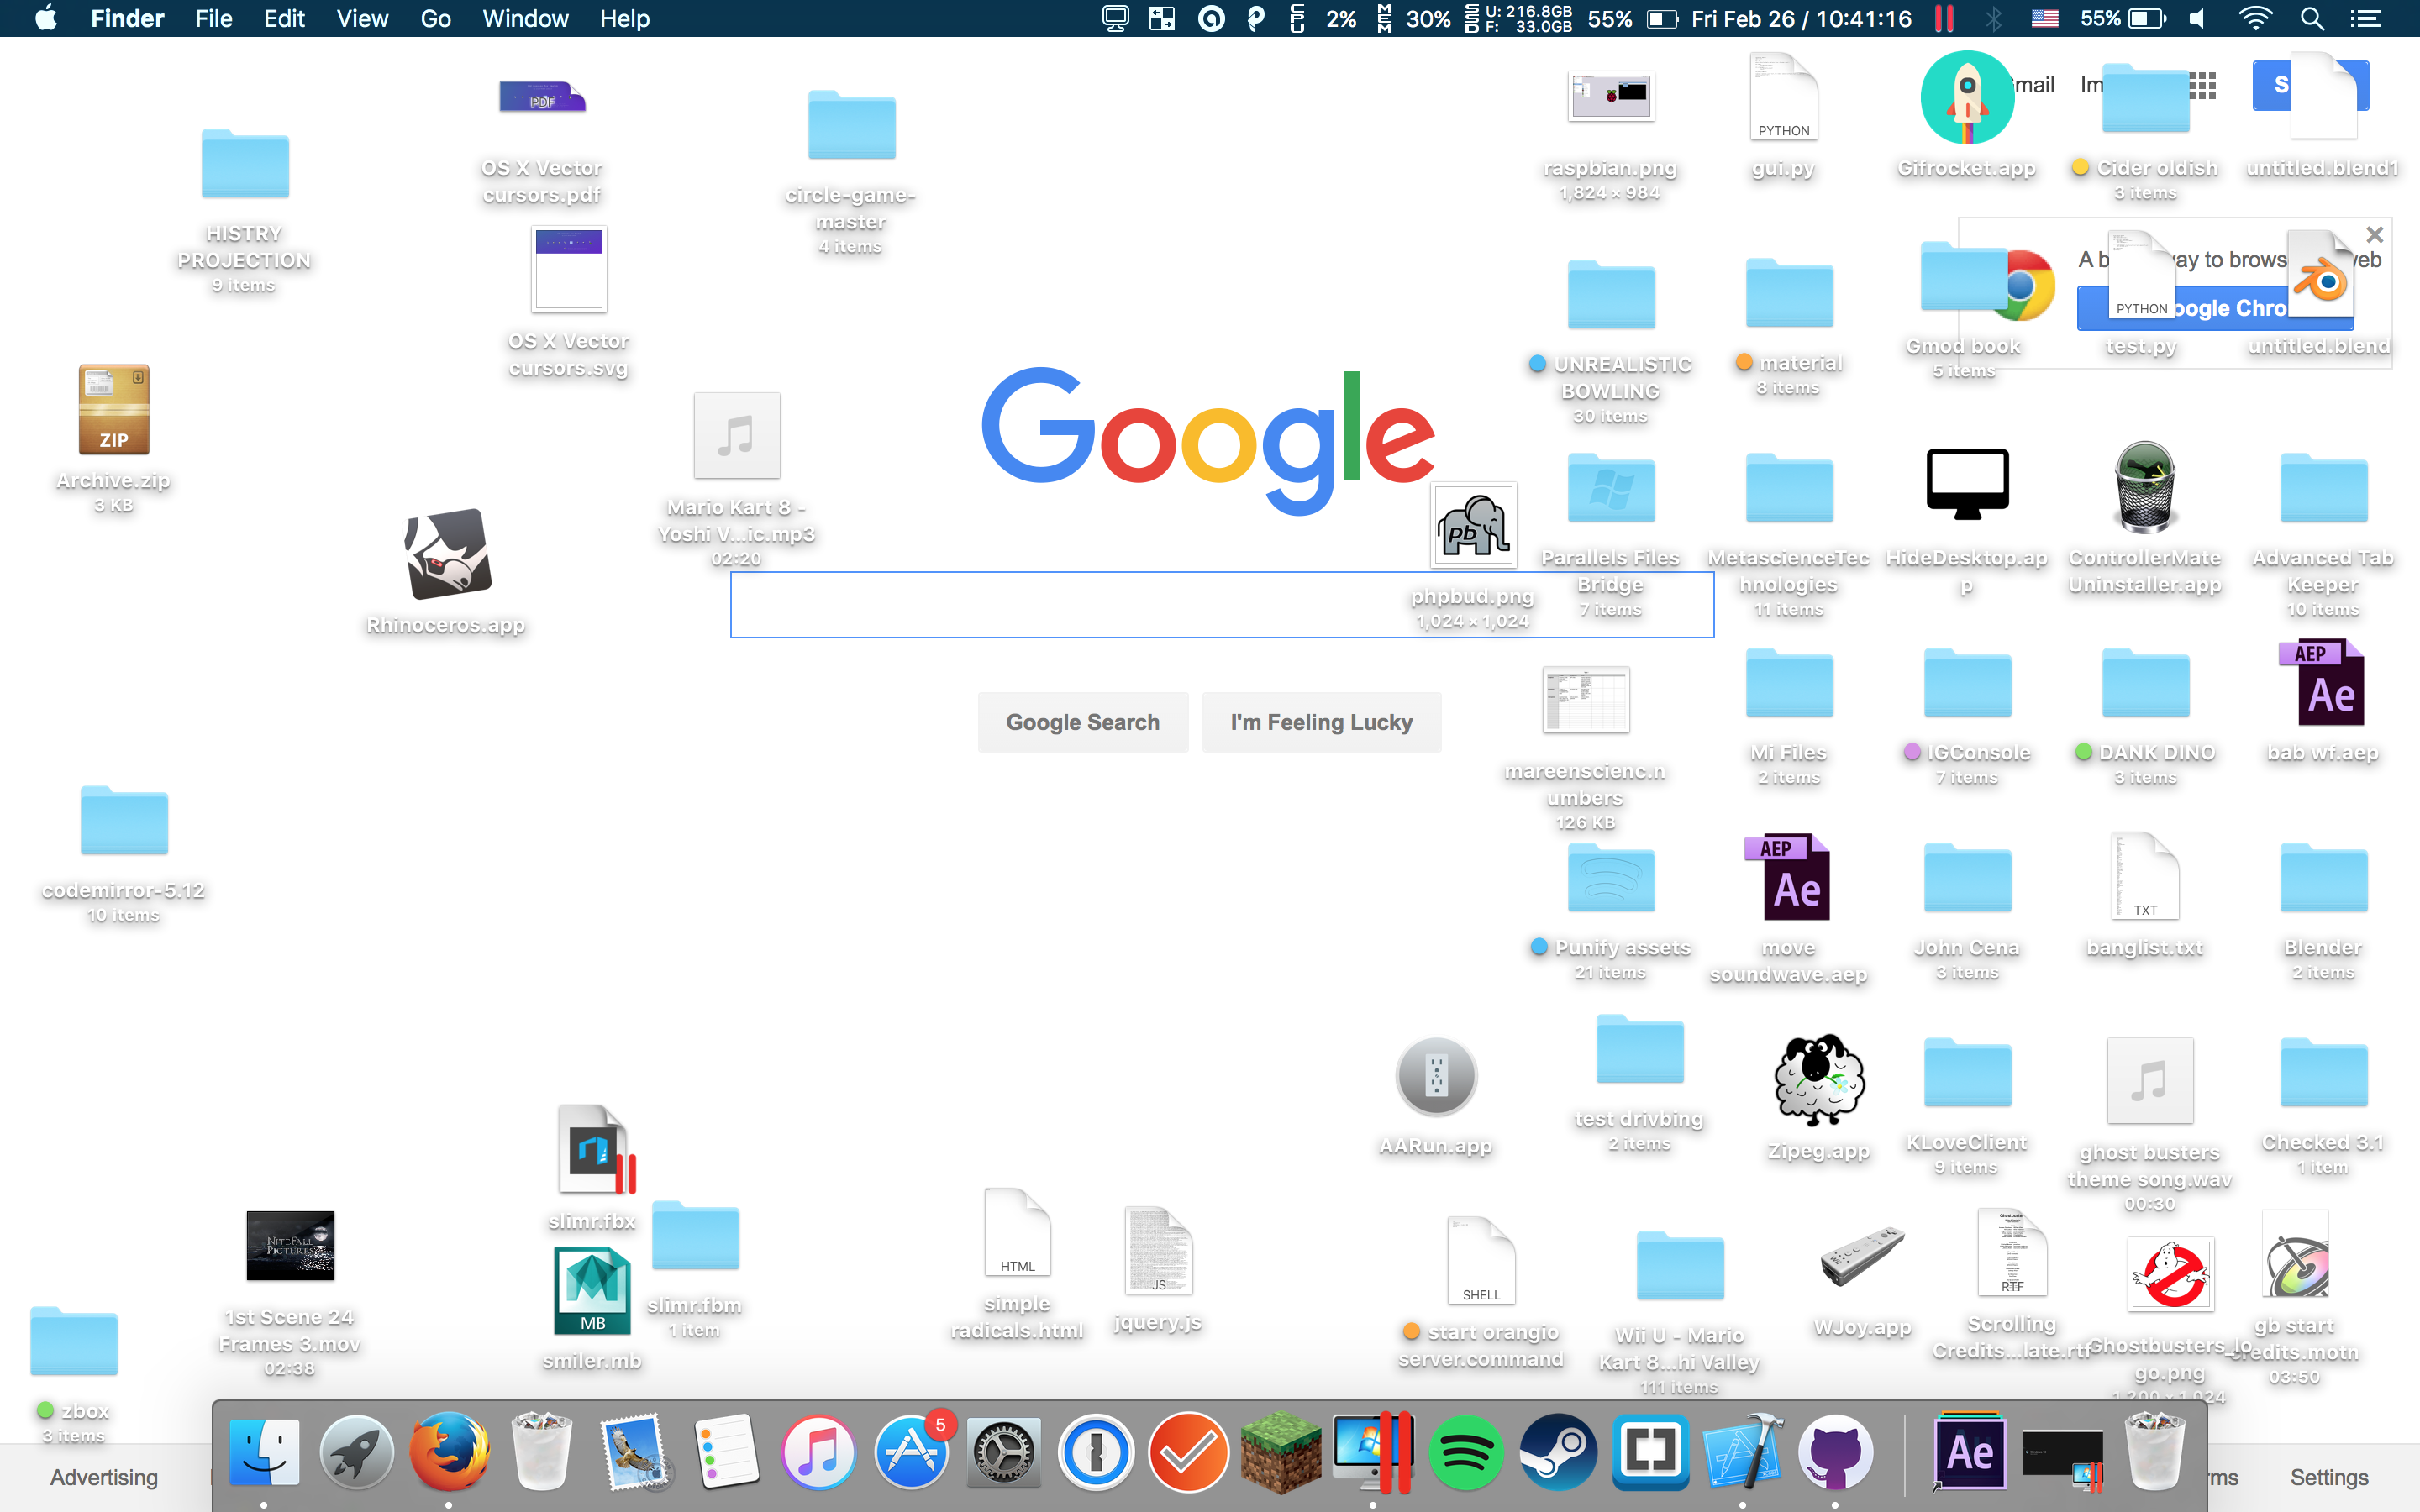Open System Preferences dock icon
2420x1512 pixels.
point(1003,1452)
